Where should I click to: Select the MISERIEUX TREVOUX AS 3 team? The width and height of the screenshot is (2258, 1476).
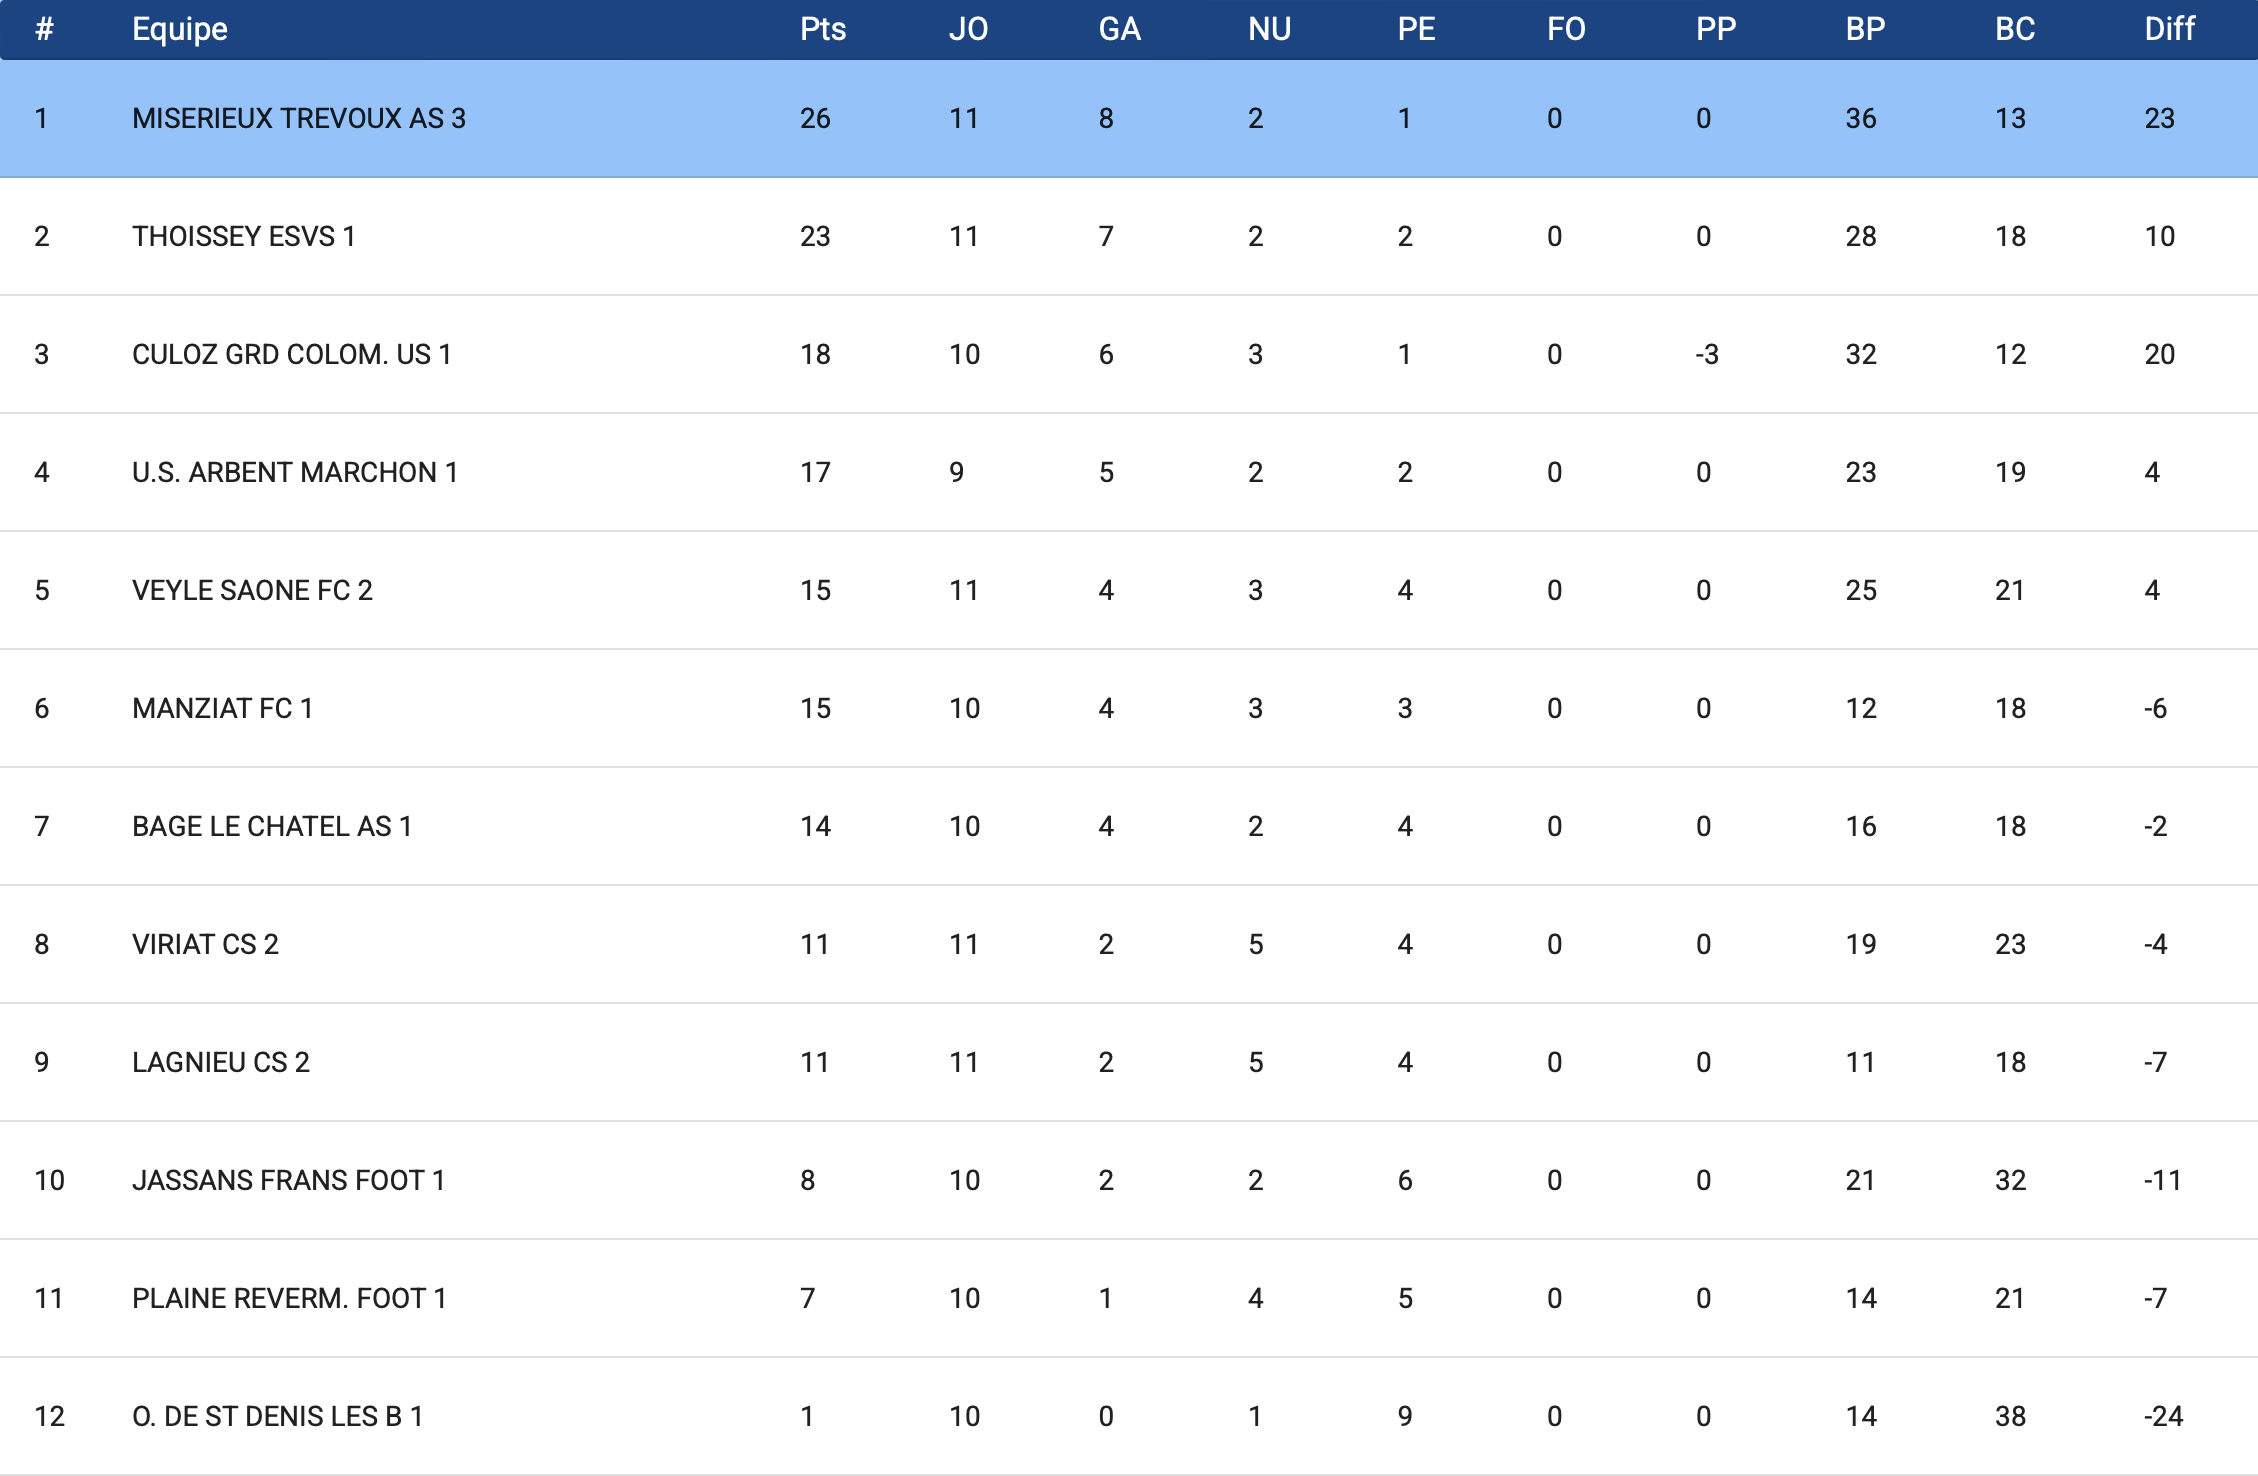[298, 119]
